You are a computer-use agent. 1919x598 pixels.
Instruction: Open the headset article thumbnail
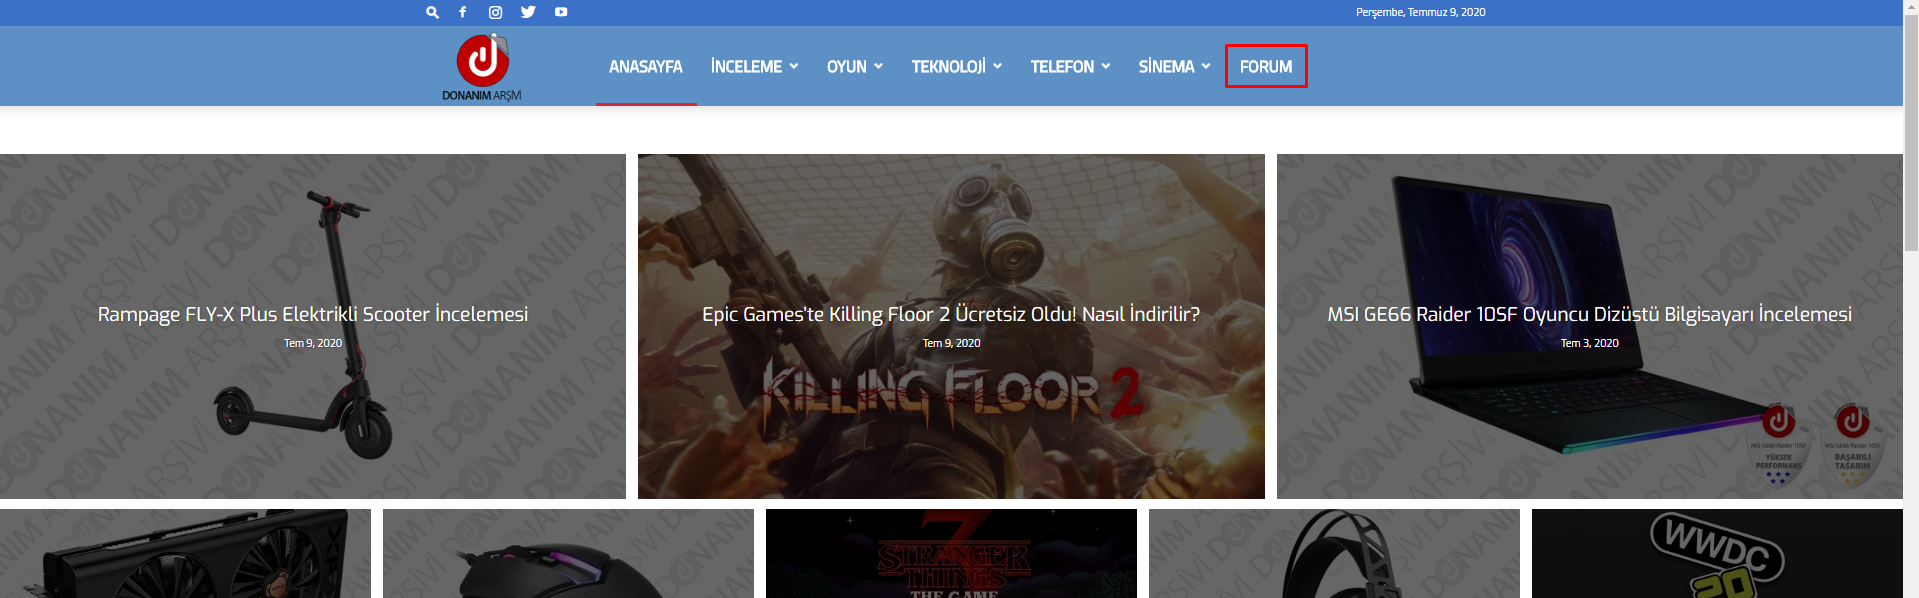click(1334, 553)
